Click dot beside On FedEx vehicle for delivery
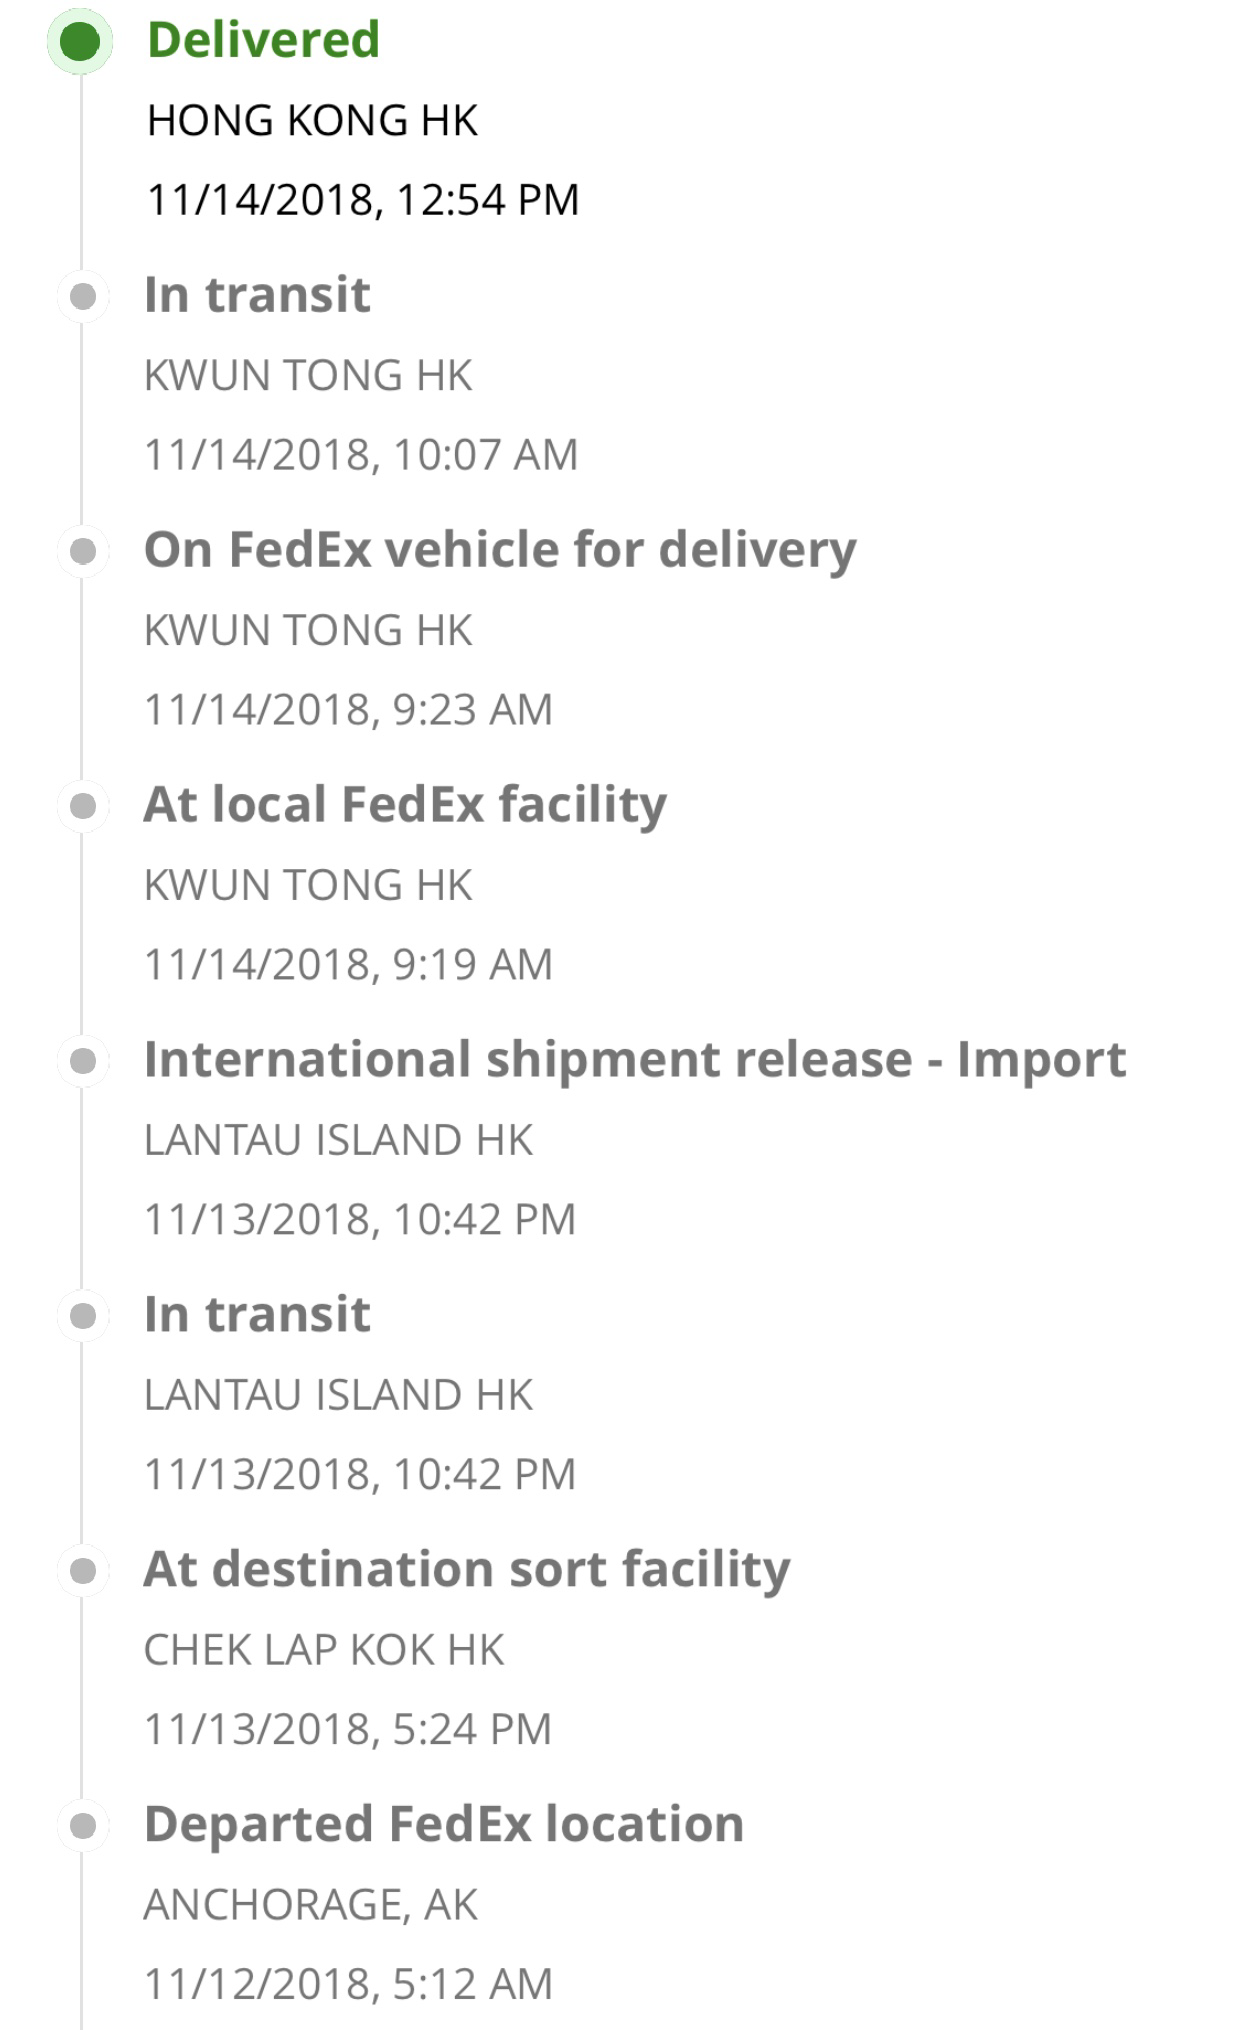This screenshot has width=1242, height=2030. pyautogui.click(x=83, y=551)
